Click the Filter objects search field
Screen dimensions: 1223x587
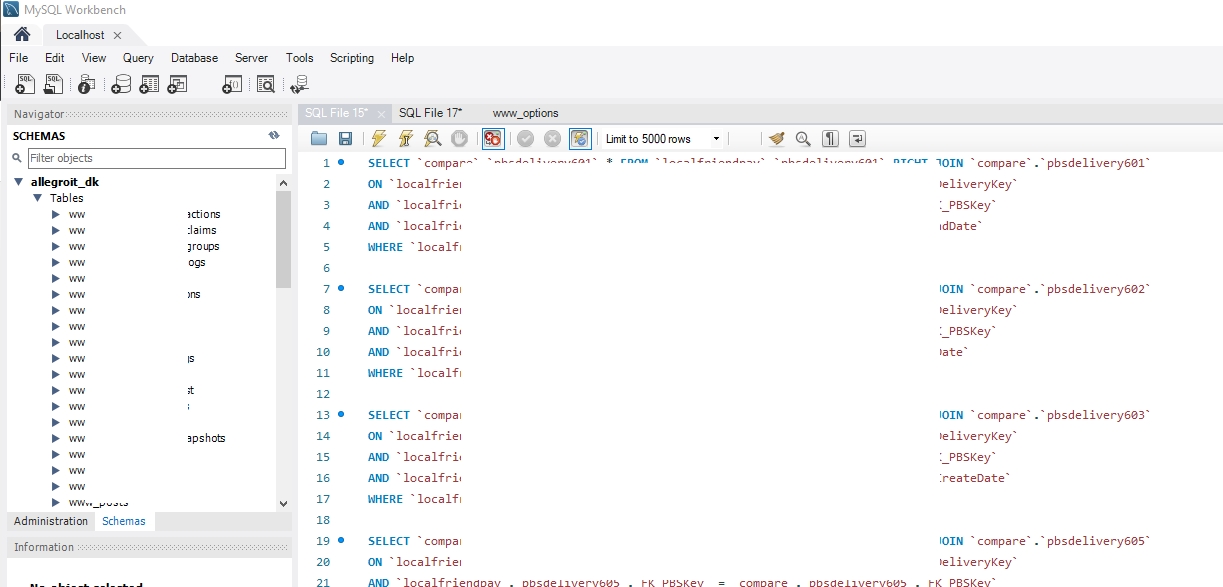coord(155,158)
